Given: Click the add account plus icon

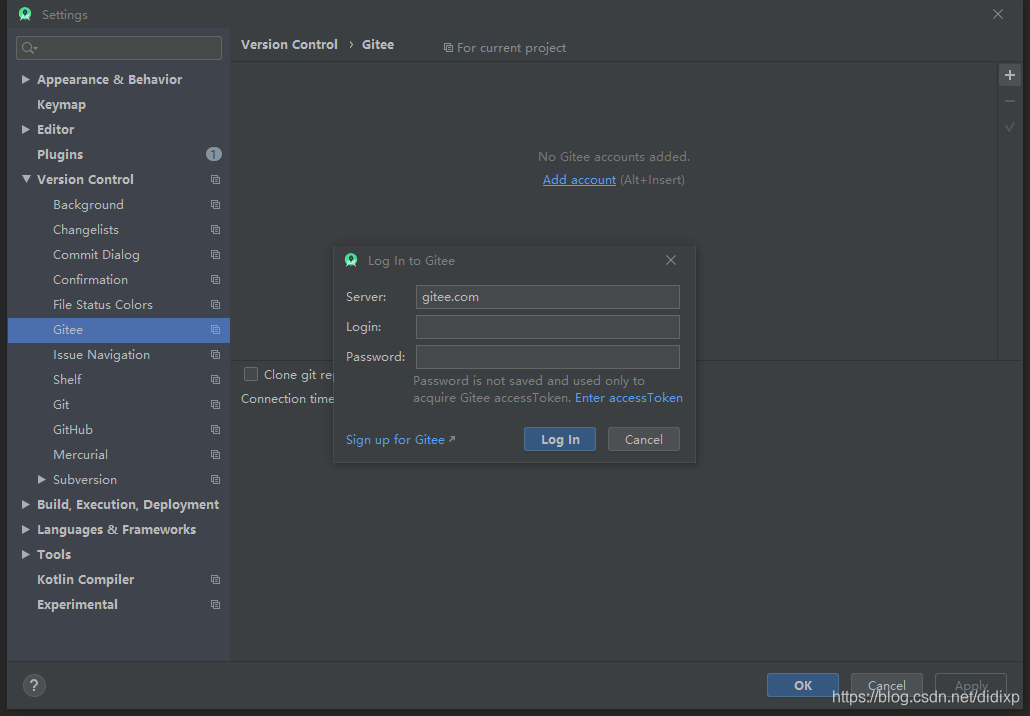Looking at the screenshot, I should (1010, 75).
